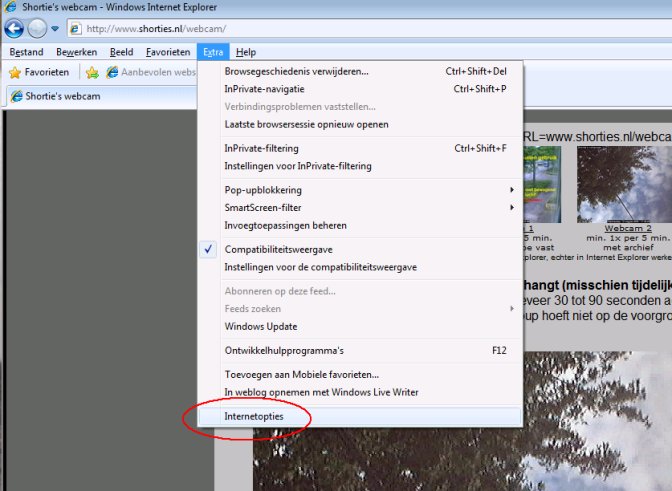Select the Shortie's webcam tab
Viewport: 672px width, 491px height.
point(101,96)
